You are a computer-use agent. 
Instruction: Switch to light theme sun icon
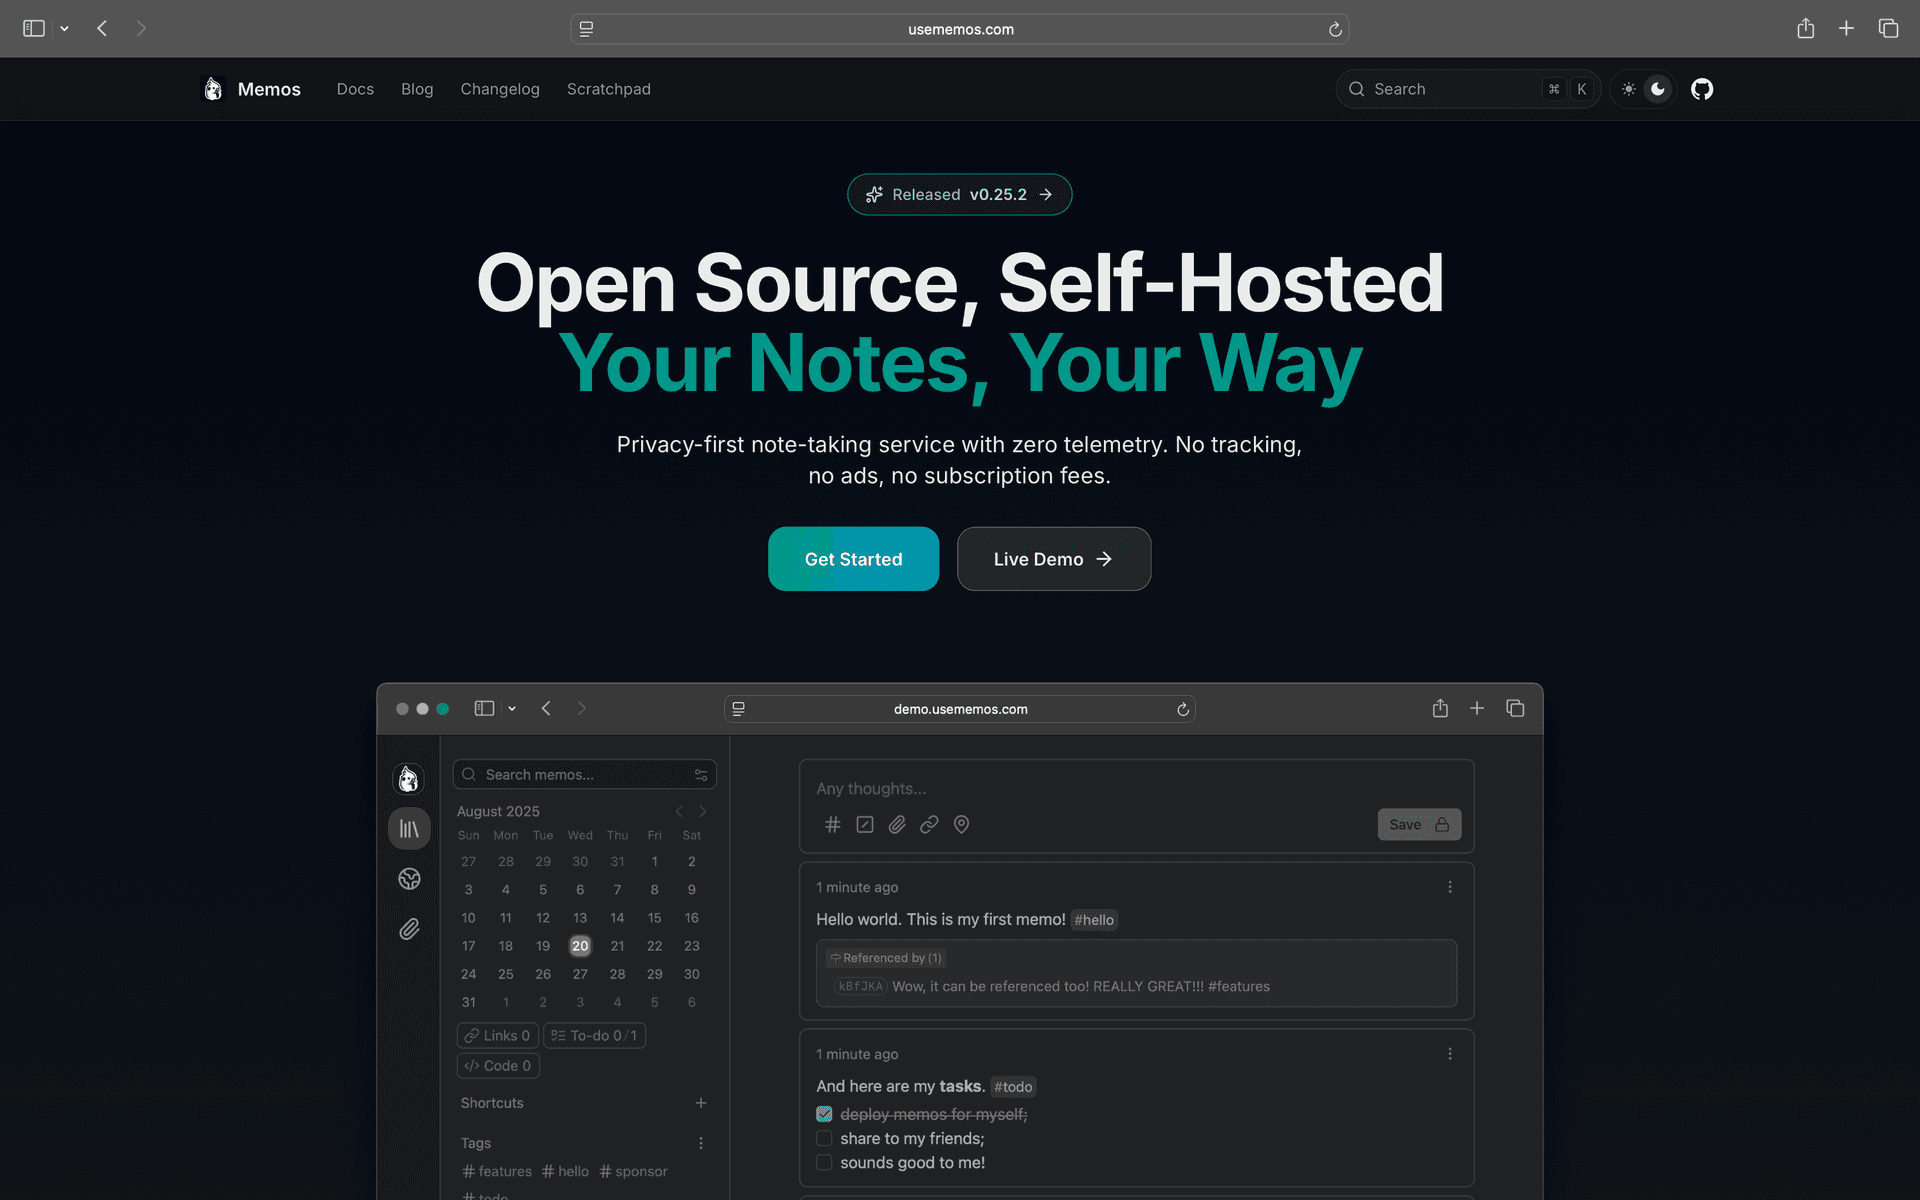(1628, 89)
